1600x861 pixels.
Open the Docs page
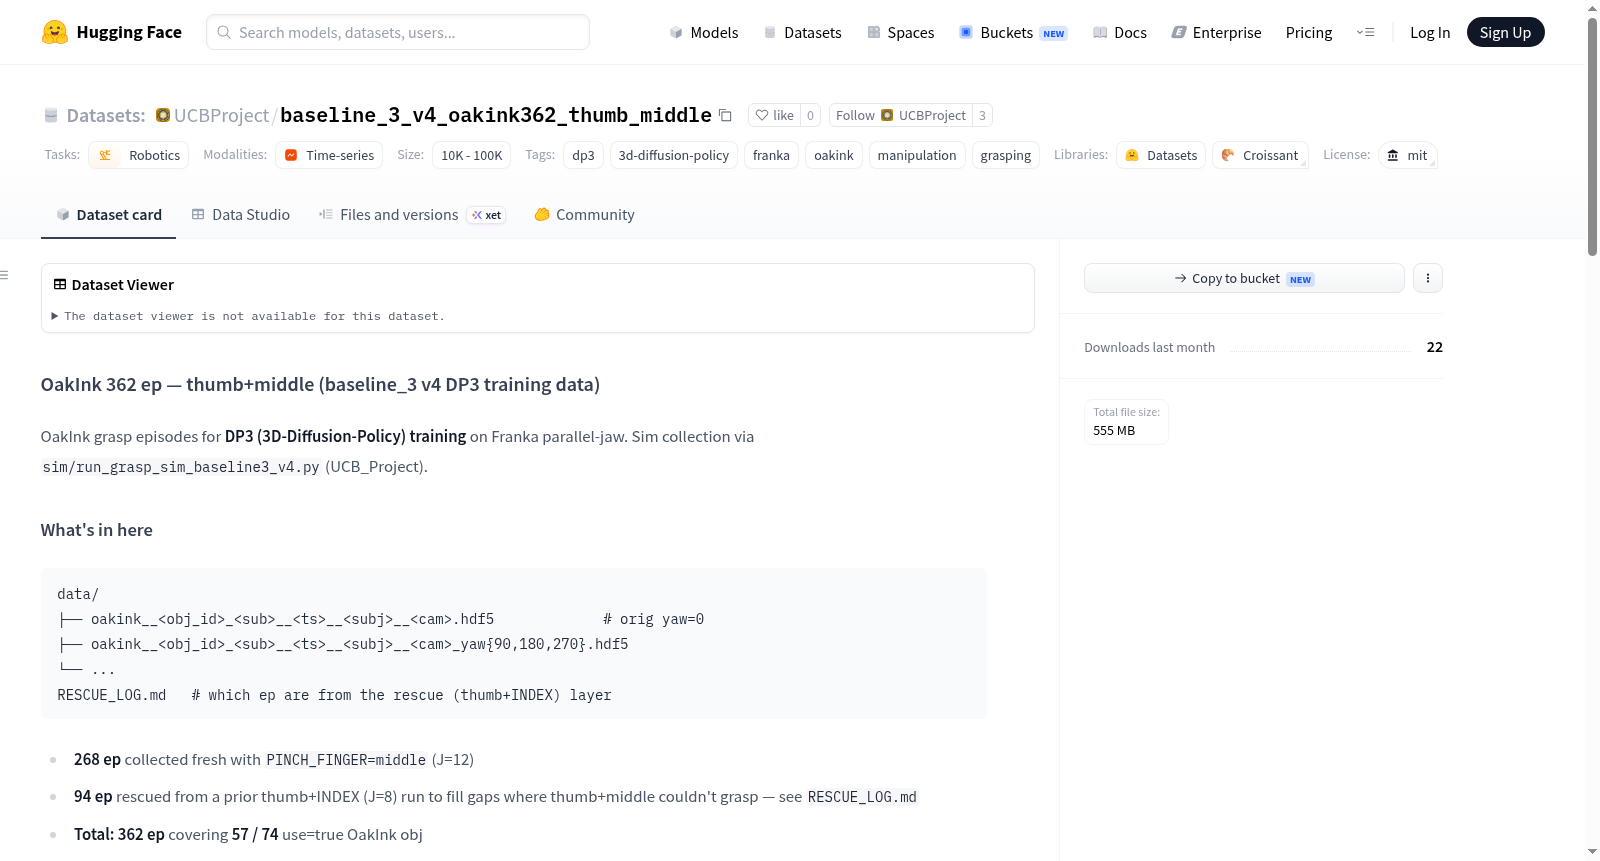(x=1120, y=32)
